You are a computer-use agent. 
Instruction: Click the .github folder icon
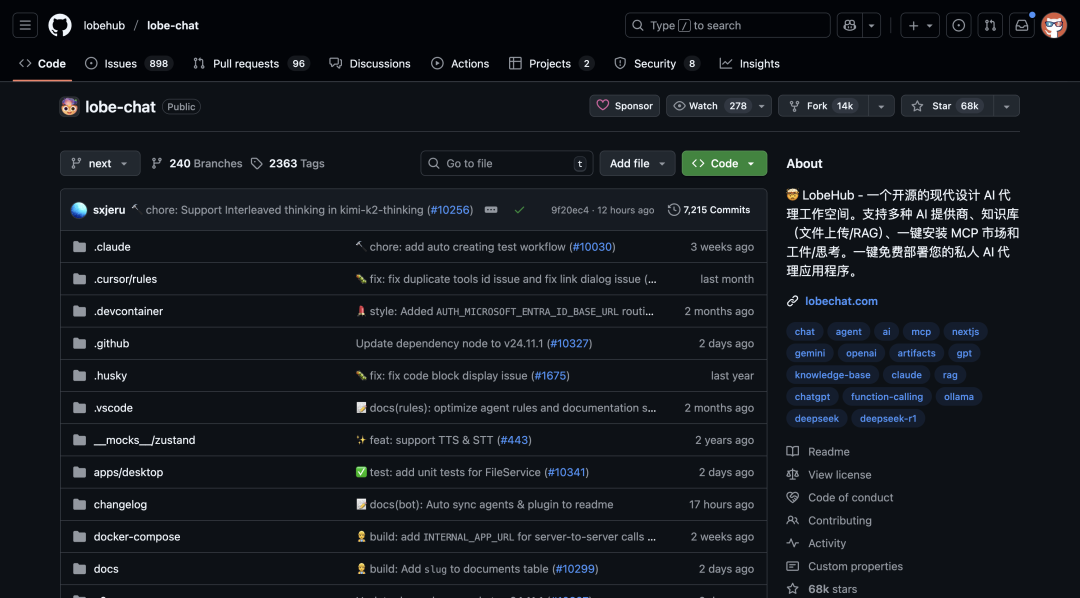click(81, 343)
